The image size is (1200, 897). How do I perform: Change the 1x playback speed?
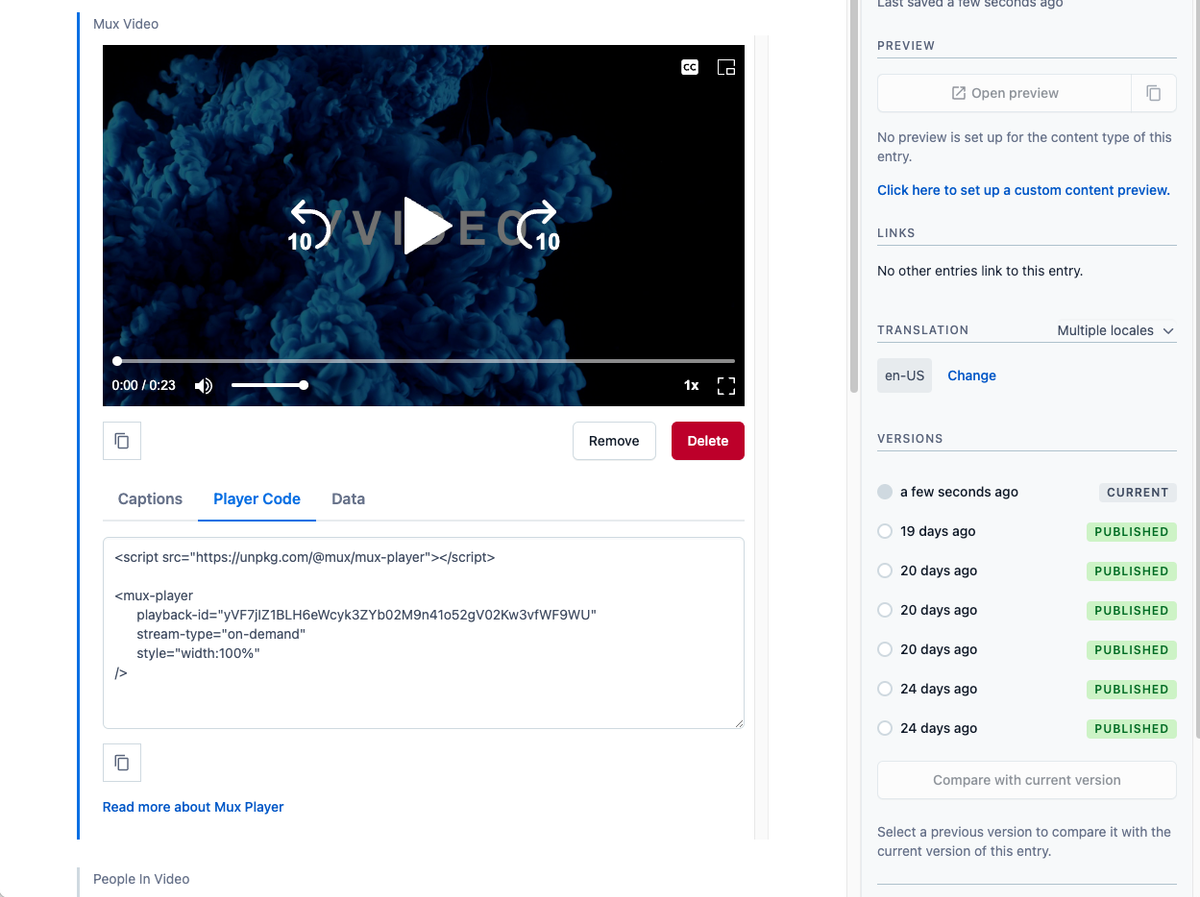pos(691,385)
